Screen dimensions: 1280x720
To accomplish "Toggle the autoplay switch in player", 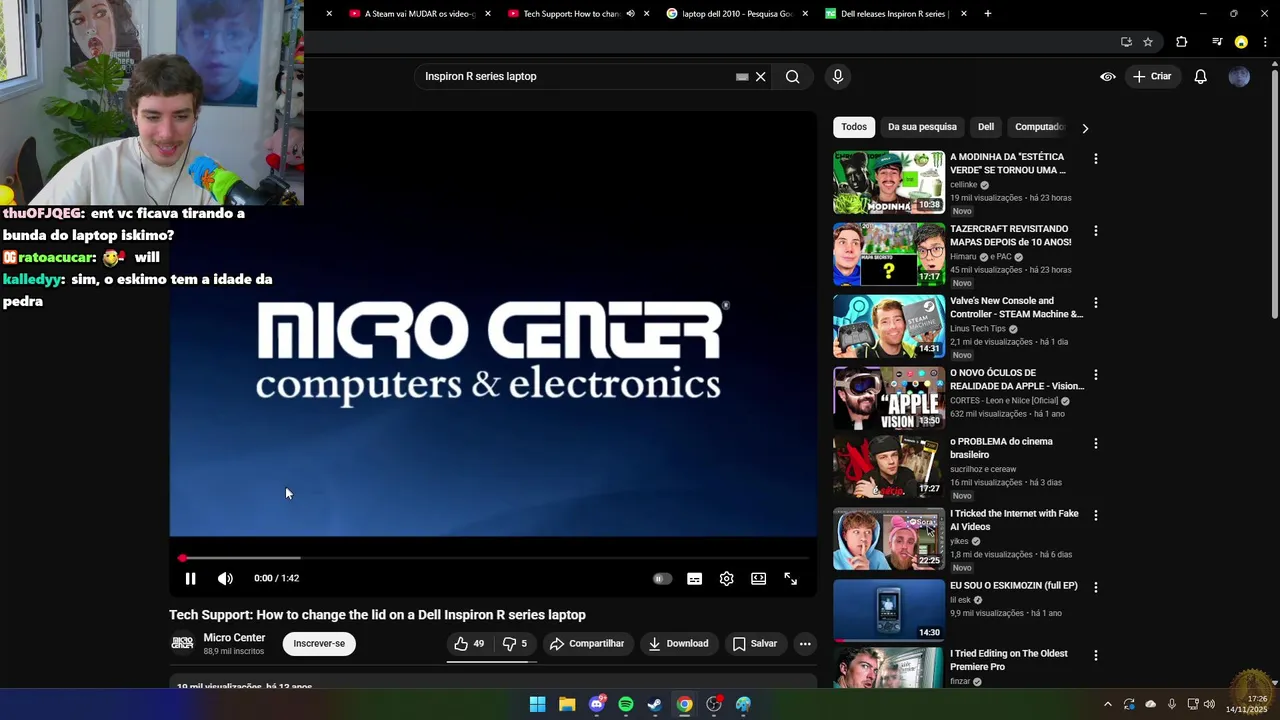I will point(662,578).
